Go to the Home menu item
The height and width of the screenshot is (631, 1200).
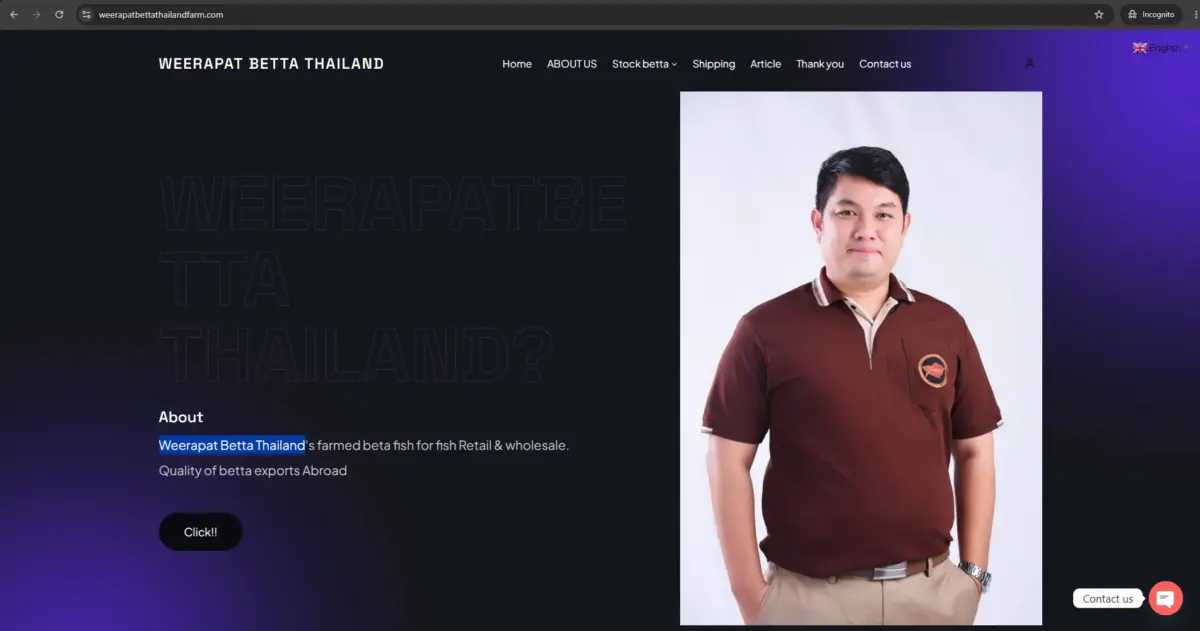point(517,64)
